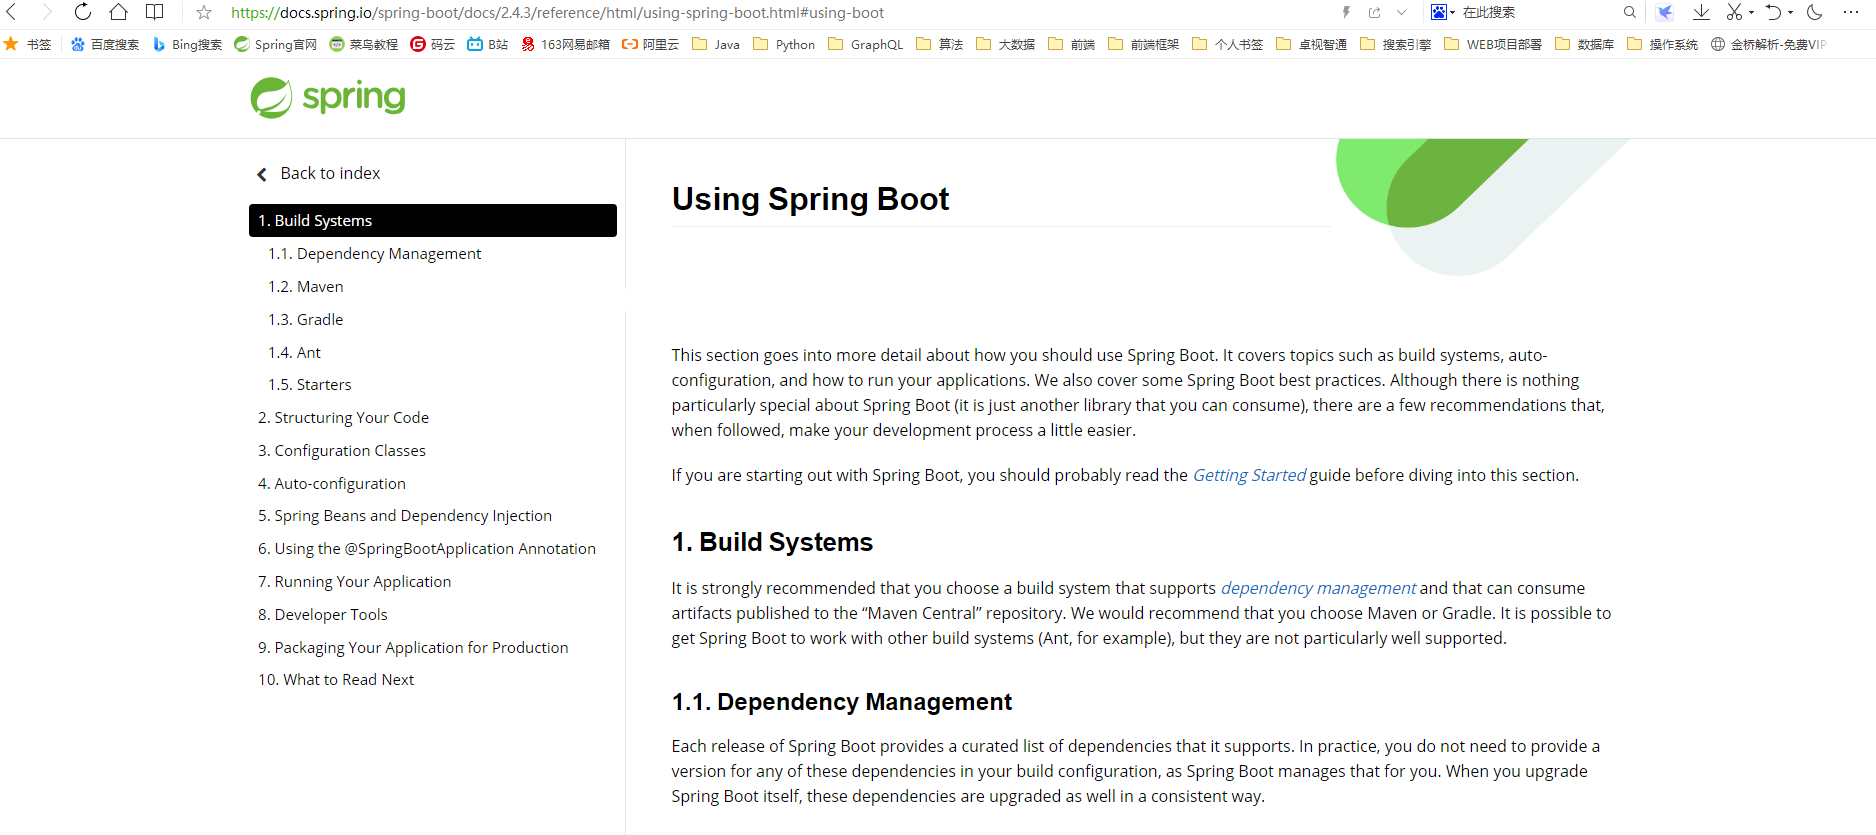Follow the Getting Started guide link

(x=1249, y=475)
